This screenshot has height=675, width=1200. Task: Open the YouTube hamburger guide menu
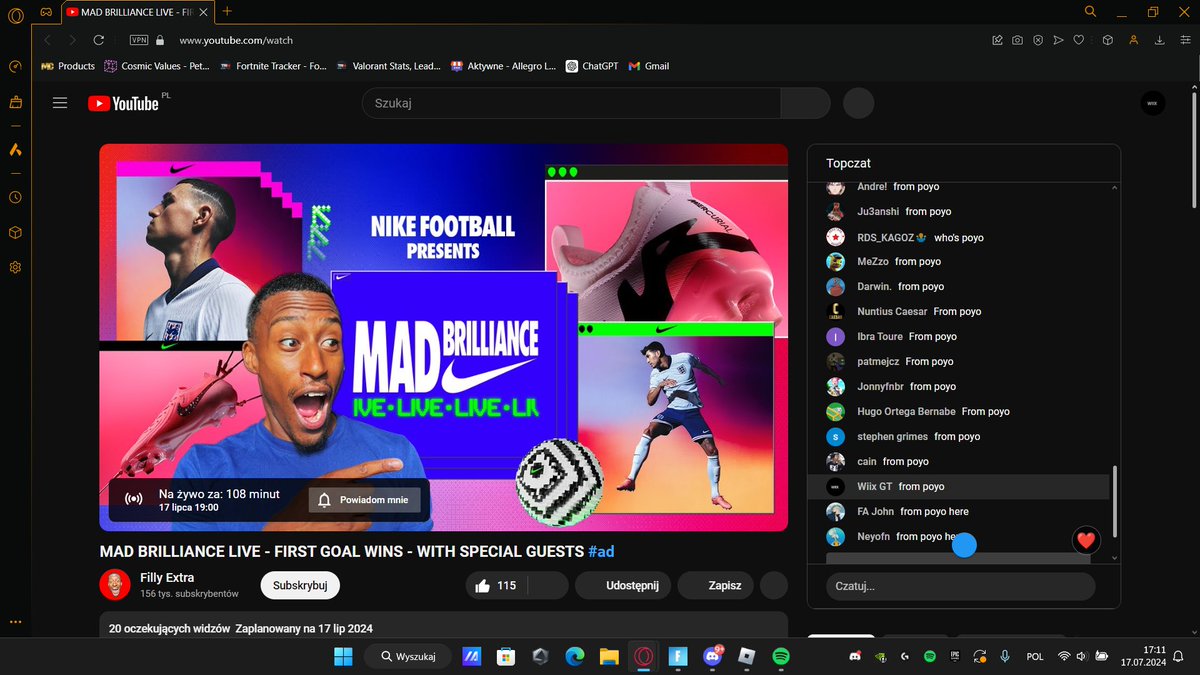pyautogui.click(x=60, y=103)
